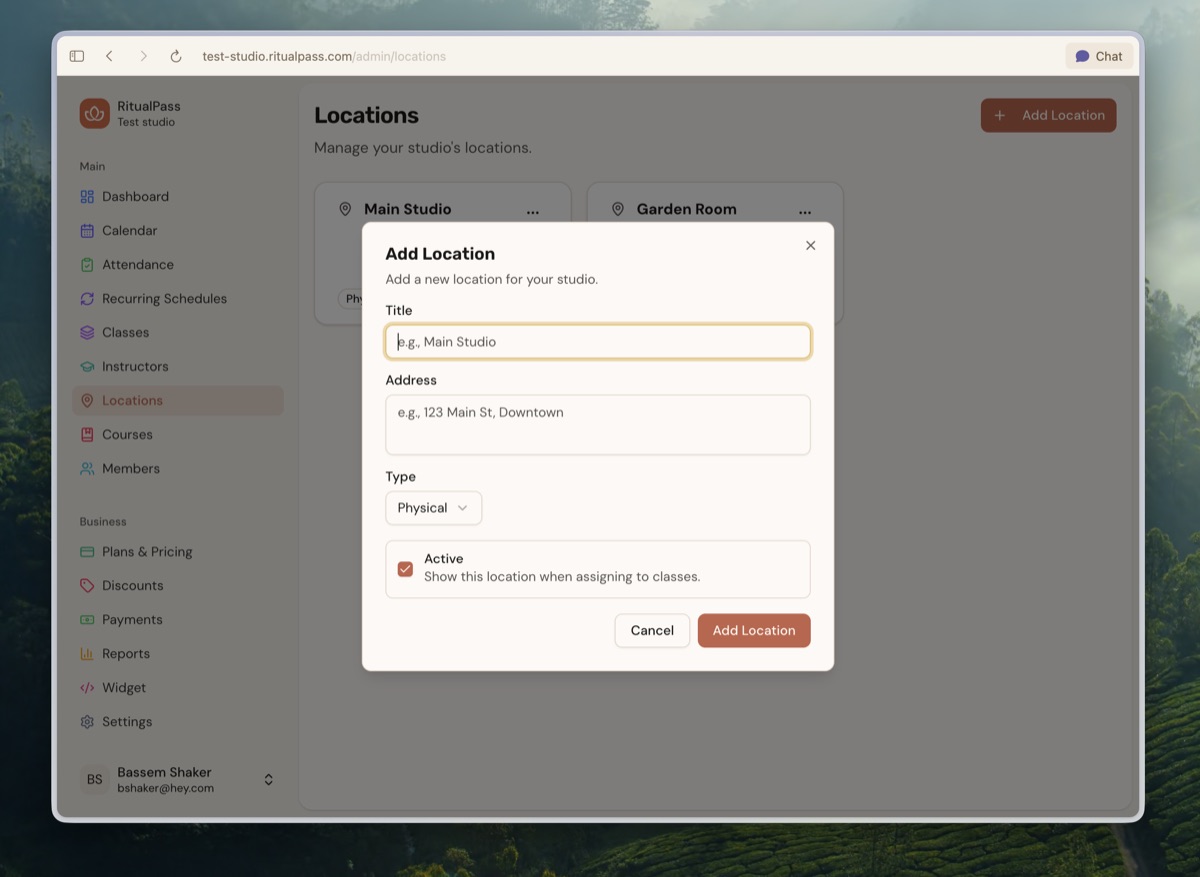Open Widget in the sidebar
Screen dimensions: 1200x877
point(178,688)
